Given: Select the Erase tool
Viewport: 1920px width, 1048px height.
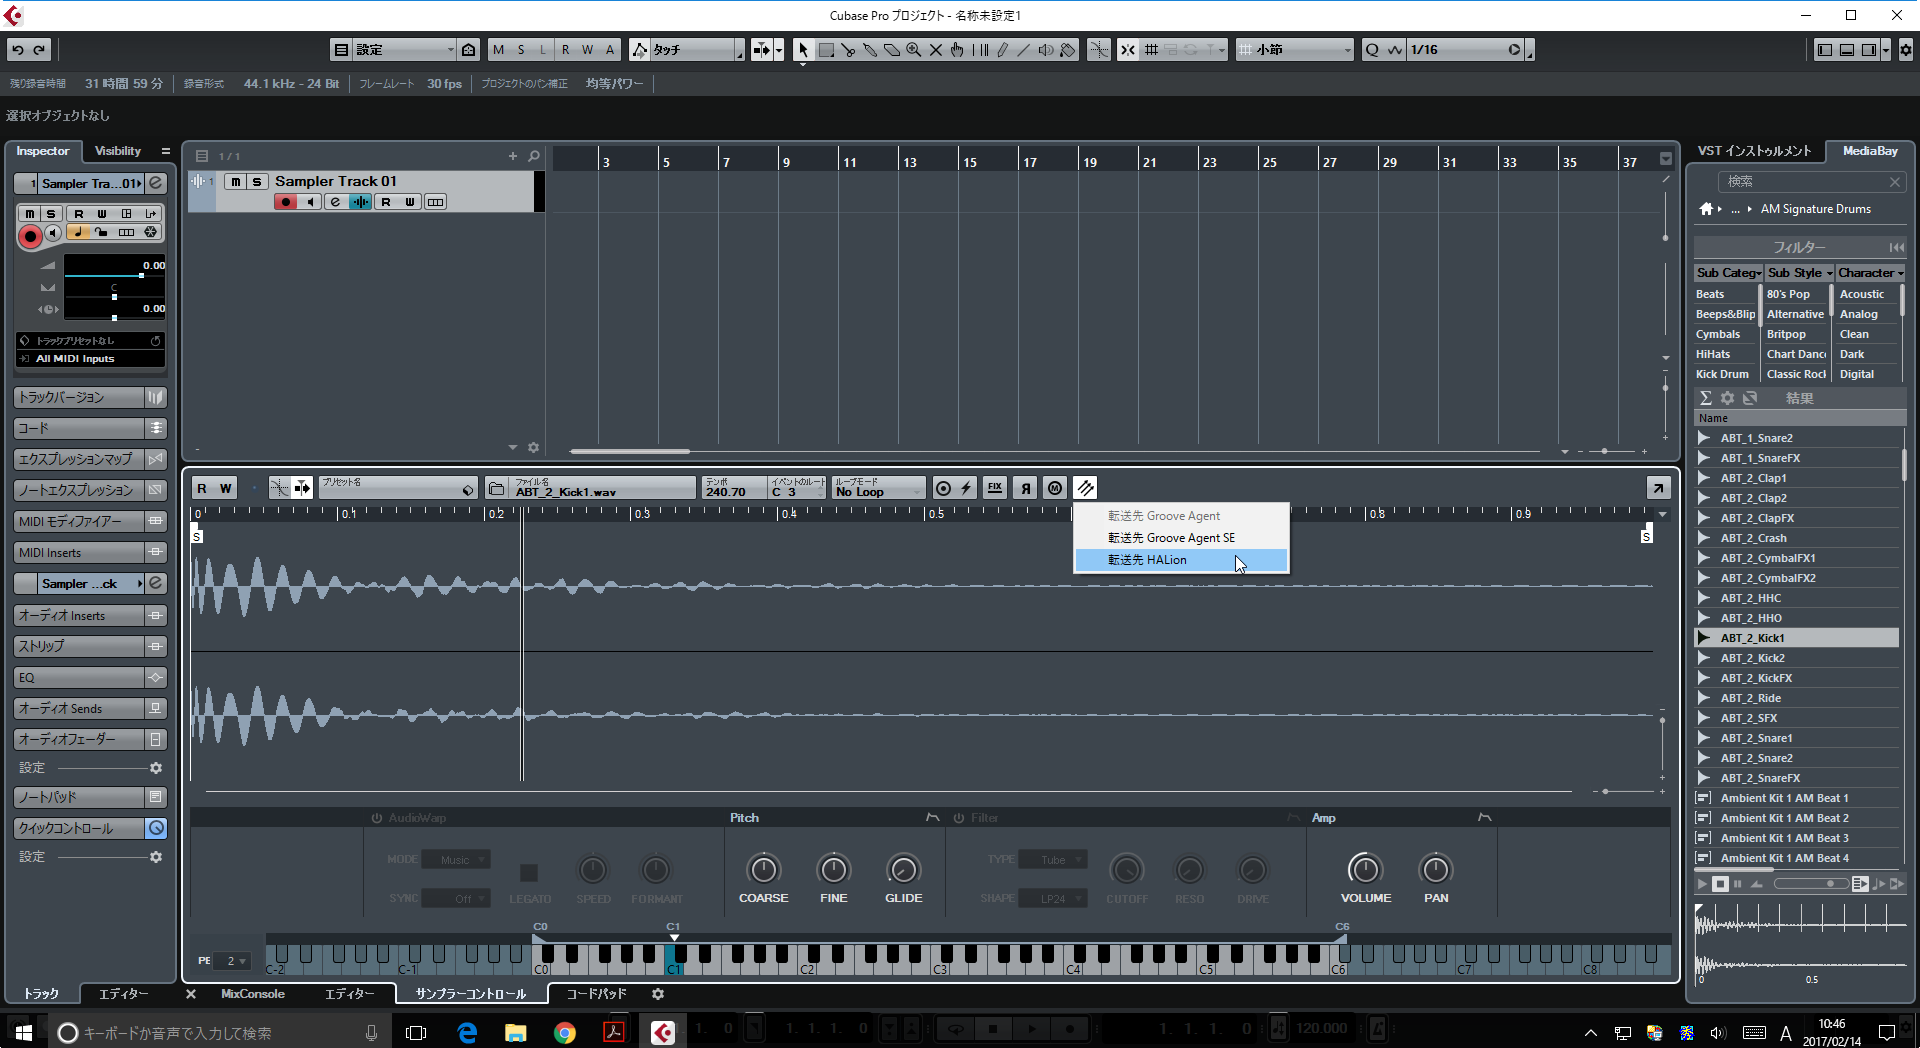Looking at the screenshot, I should click(x=892, y=49).
